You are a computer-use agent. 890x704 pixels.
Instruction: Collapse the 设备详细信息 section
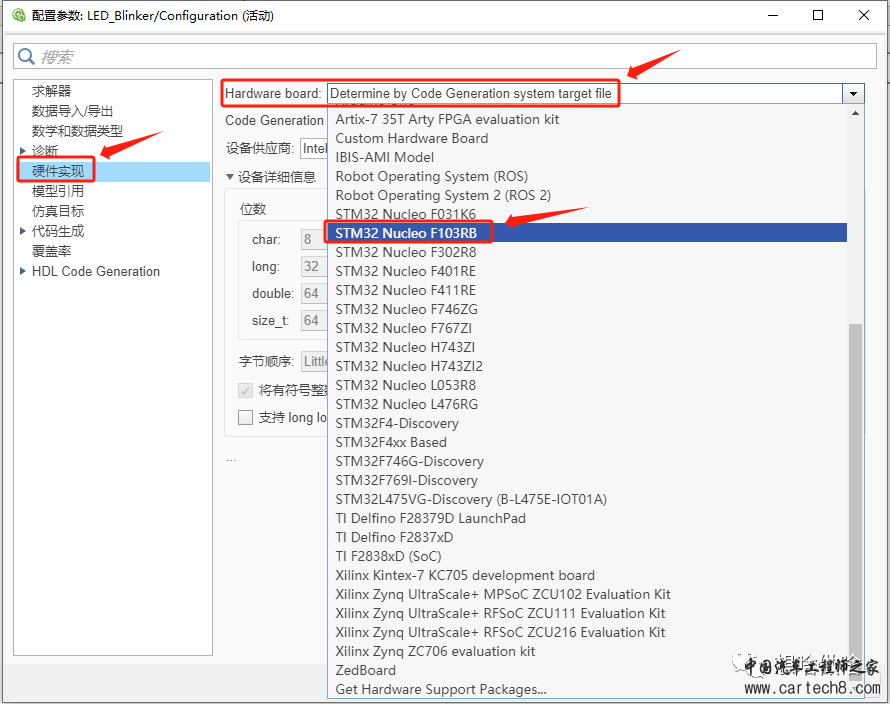click(x=230, y=177)
